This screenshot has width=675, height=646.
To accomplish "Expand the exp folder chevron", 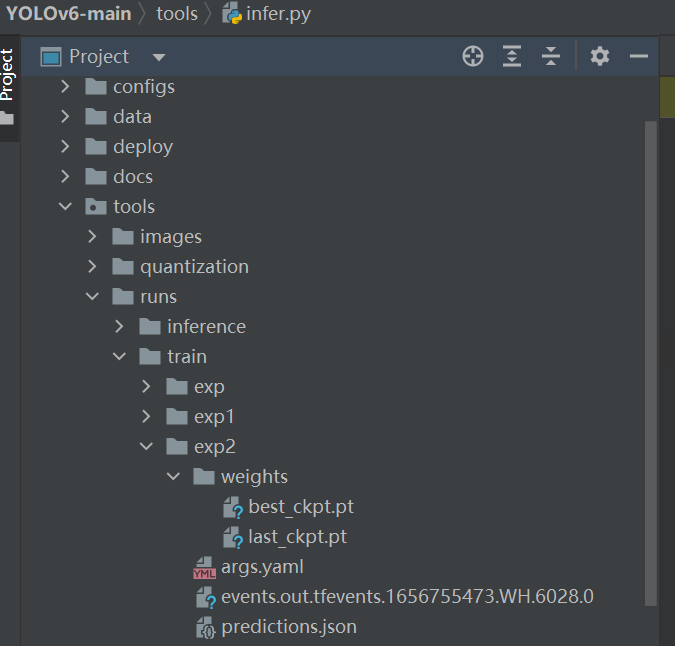I will (146, 386).
